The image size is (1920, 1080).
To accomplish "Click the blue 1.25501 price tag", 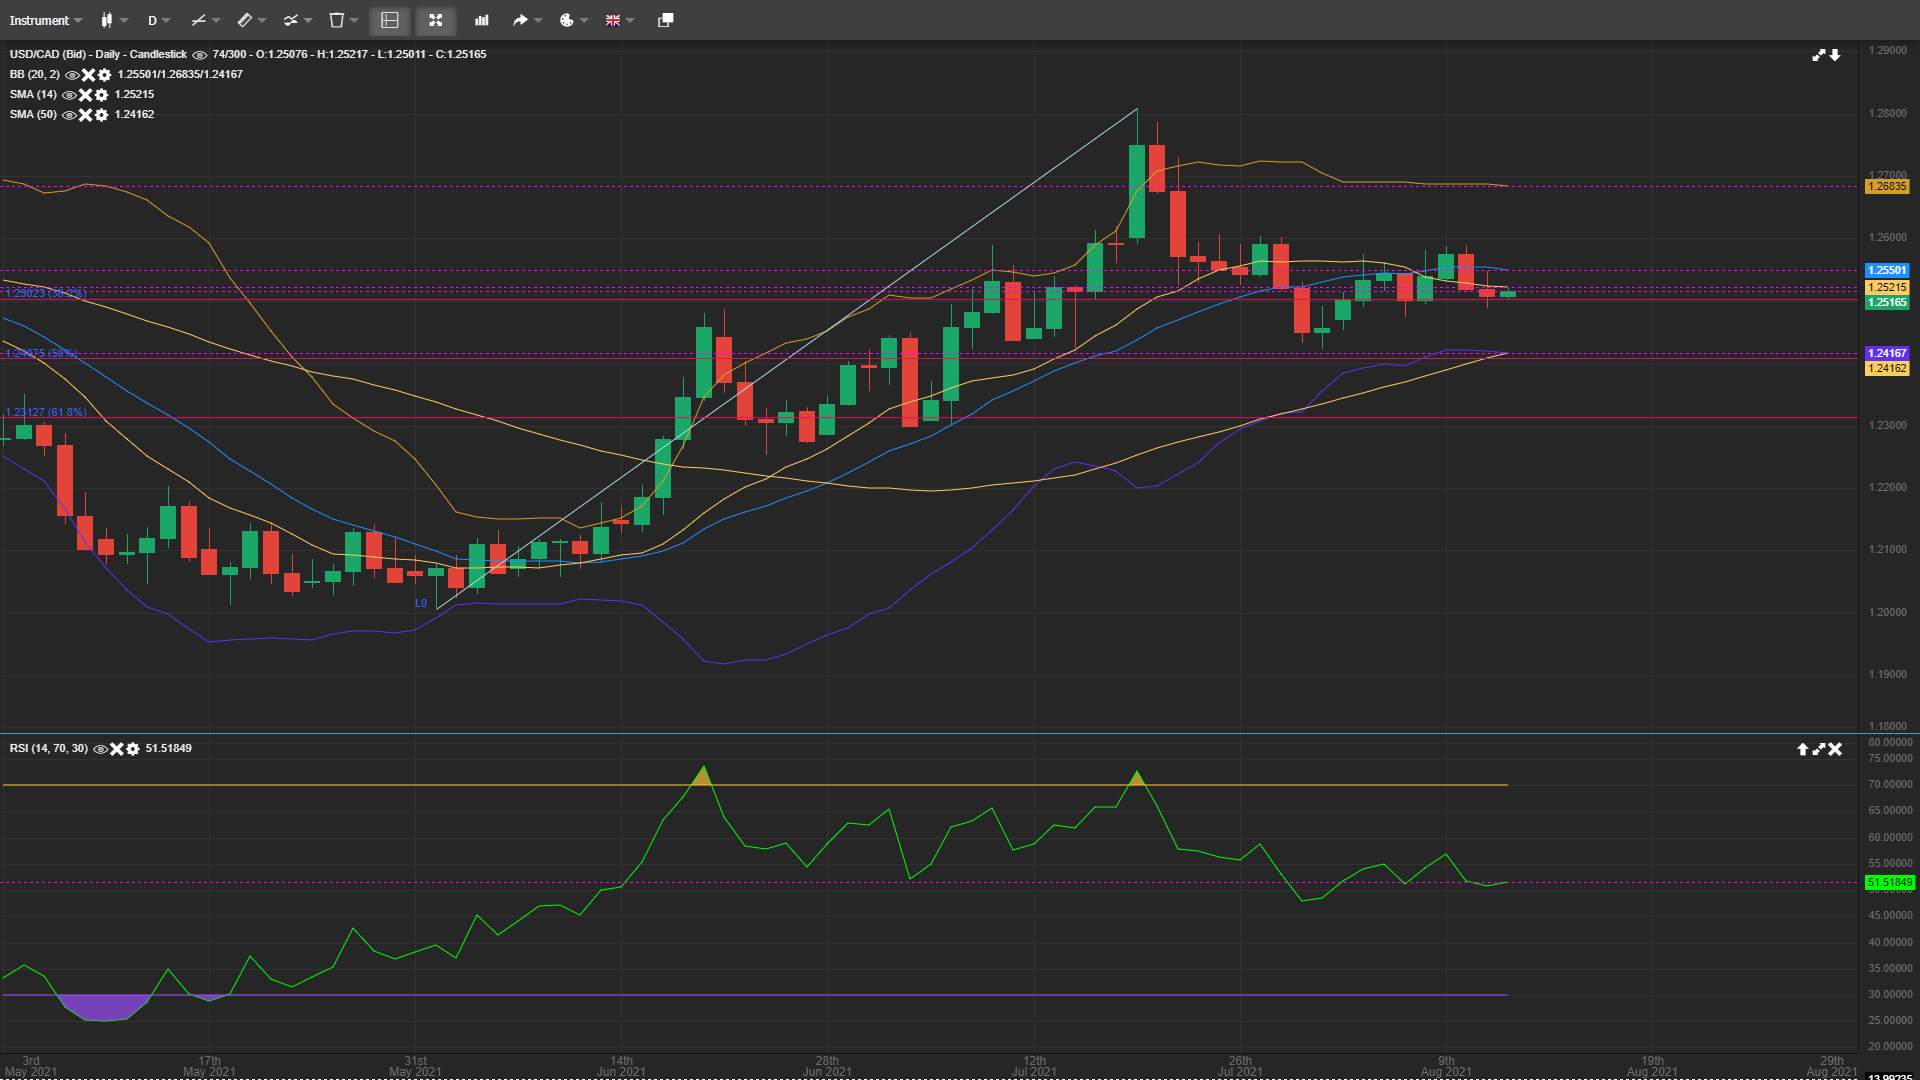I will coord(1888,271).
